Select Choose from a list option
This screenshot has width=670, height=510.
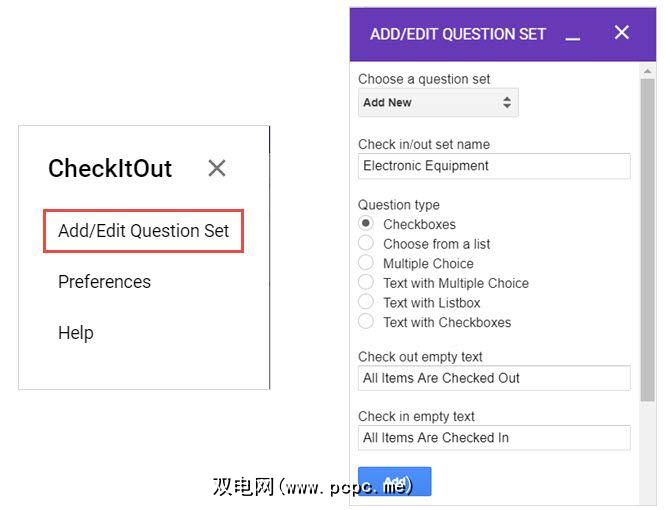366,244
